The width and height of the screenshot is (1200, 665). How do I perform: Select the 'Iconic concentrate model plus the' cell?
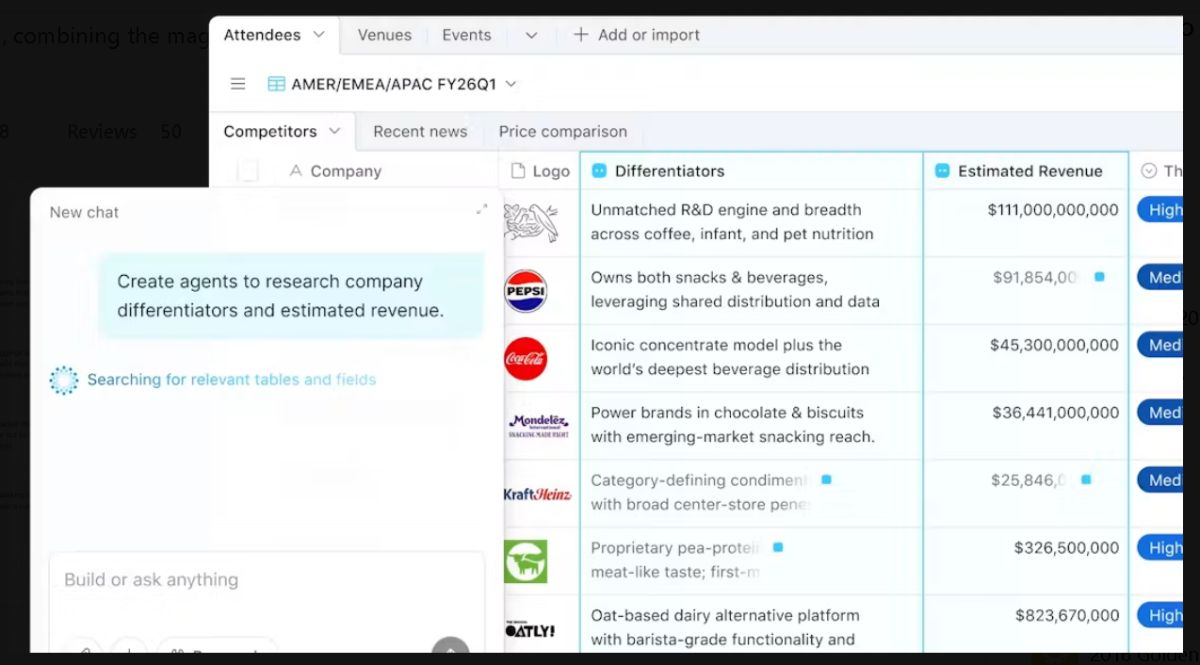[752, 357]
